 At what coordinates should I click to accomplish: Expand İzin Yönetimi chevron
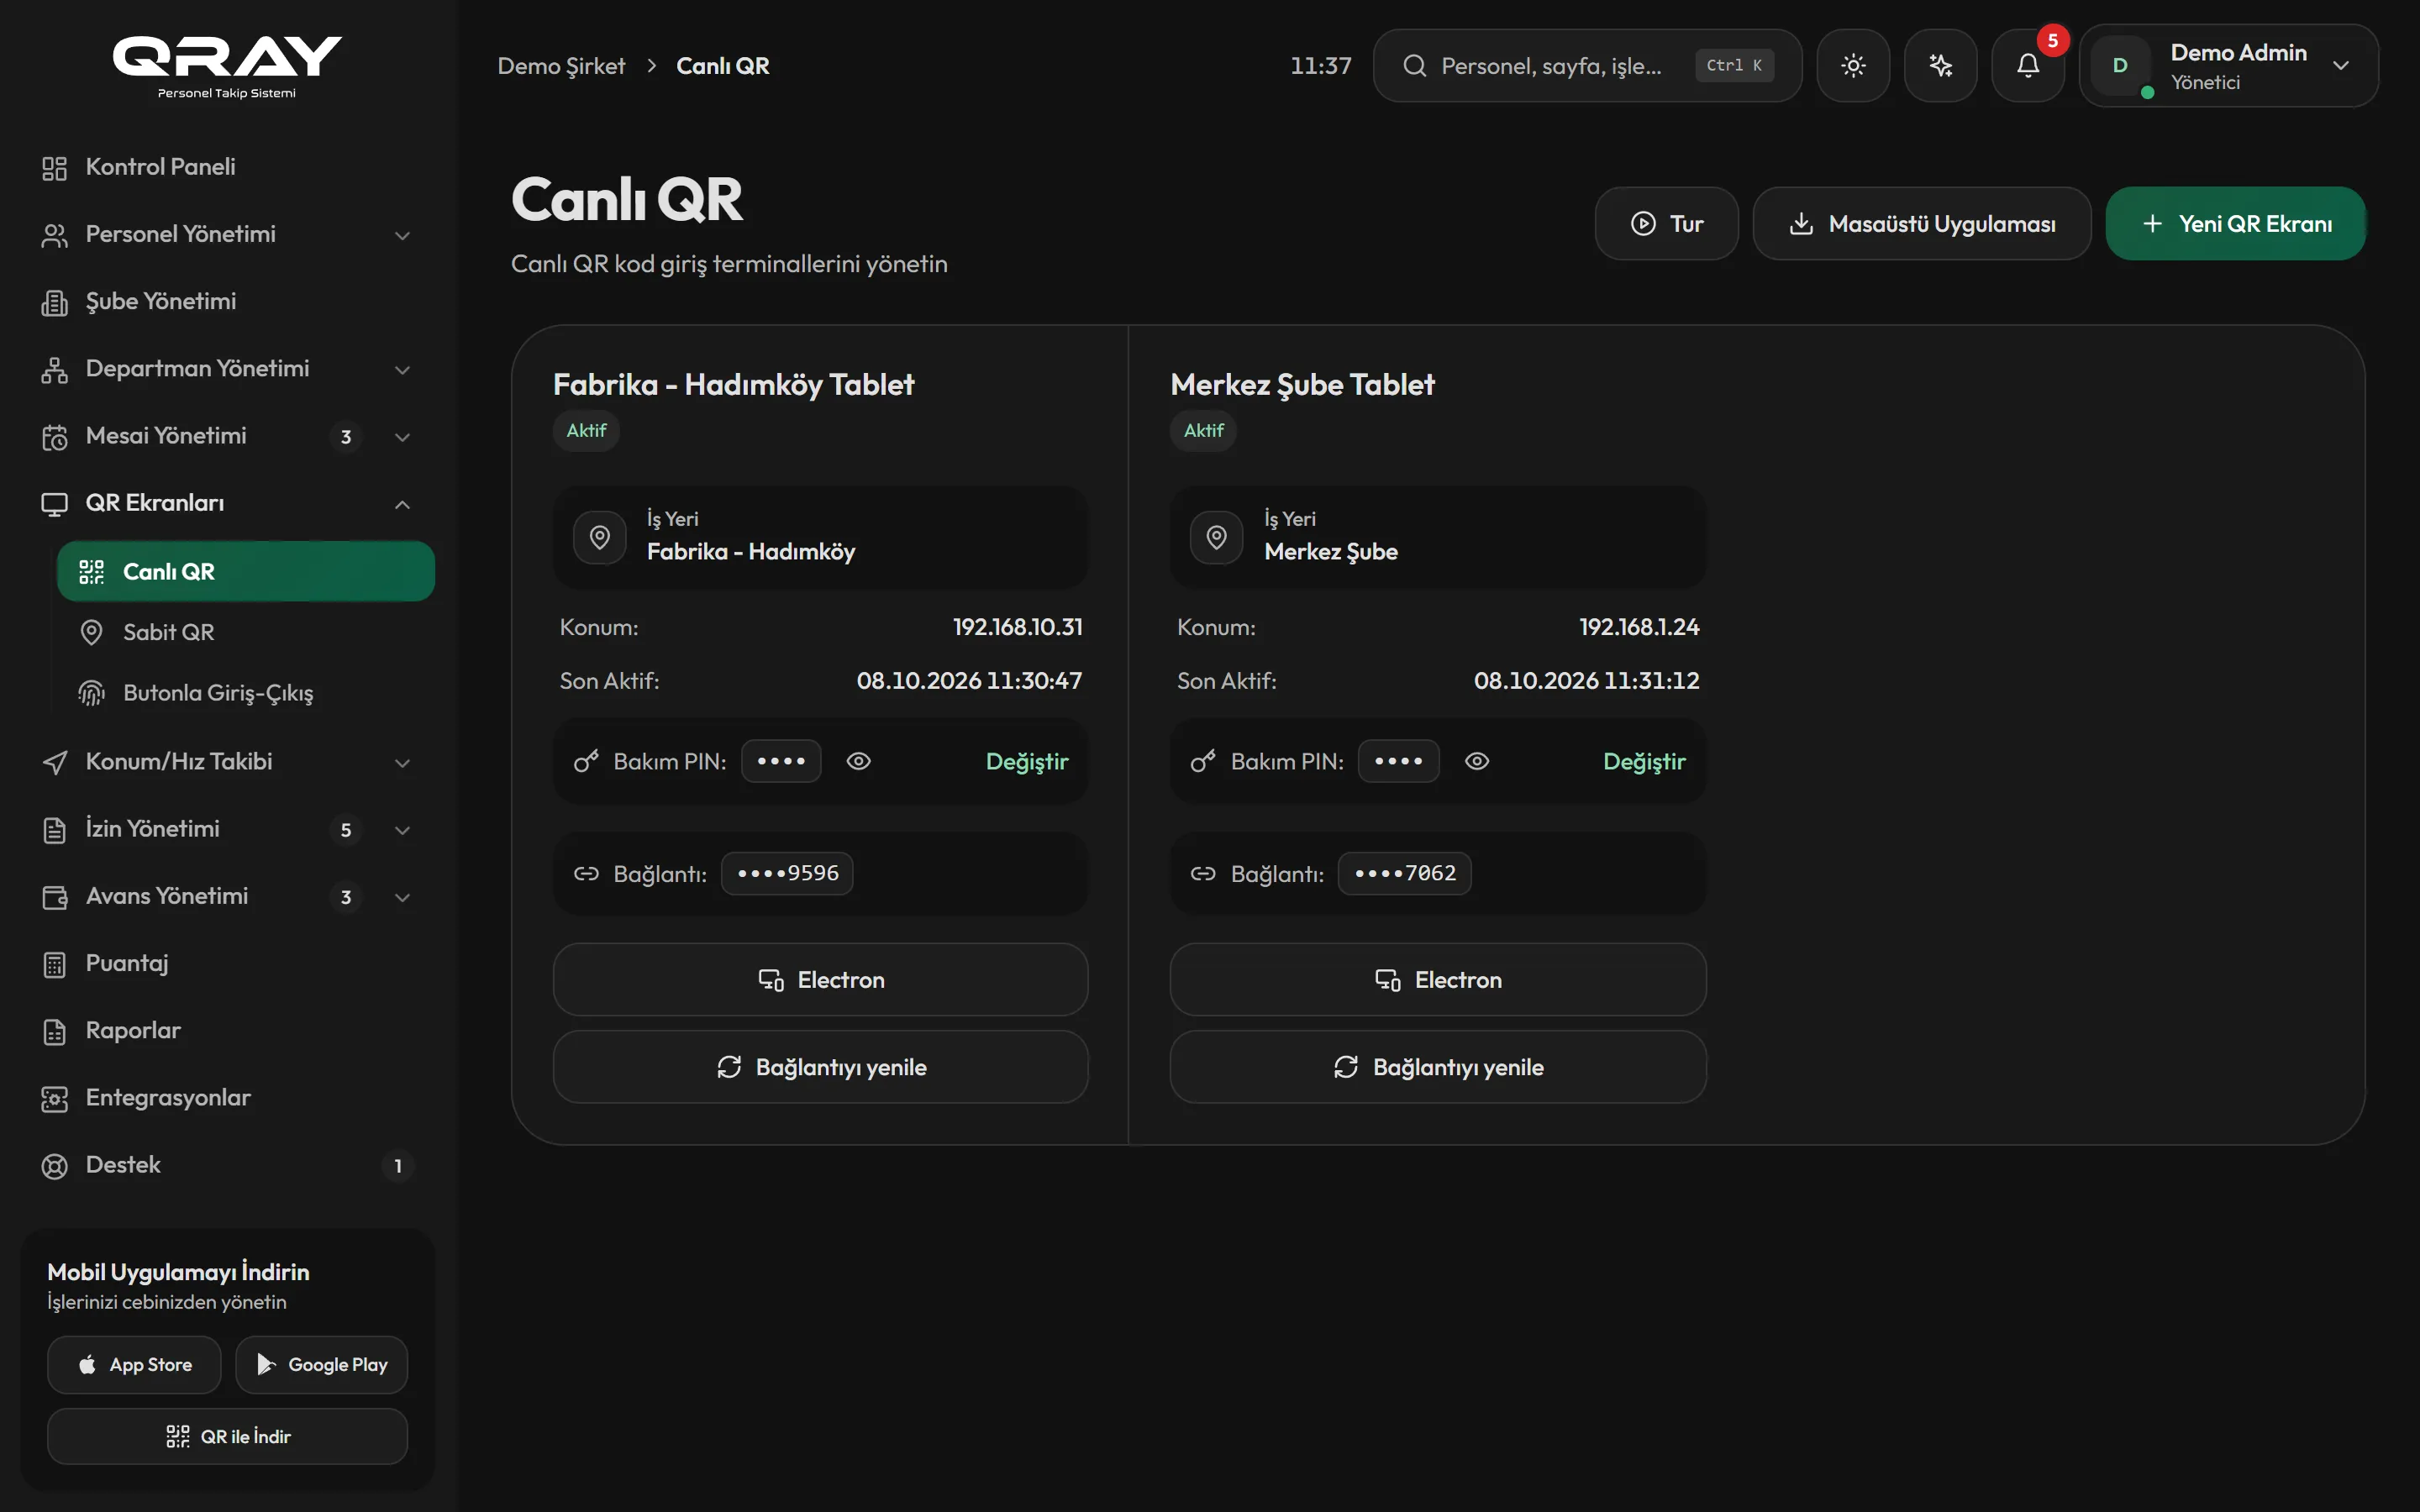pyautogui.click(x=402, y=830)
